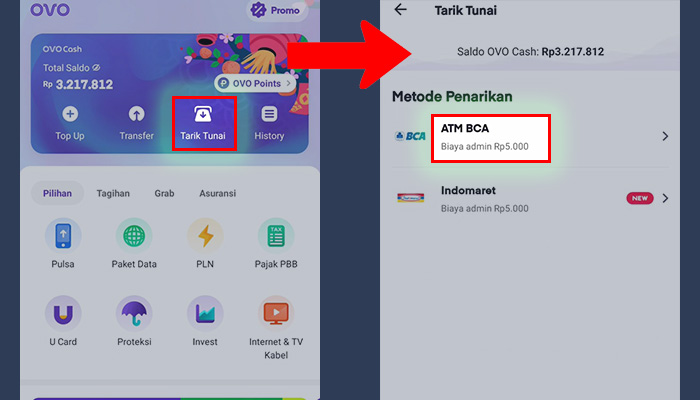Switch to the Tagihan tab
This screenshot has width=700, height=400.
(113, 193)
